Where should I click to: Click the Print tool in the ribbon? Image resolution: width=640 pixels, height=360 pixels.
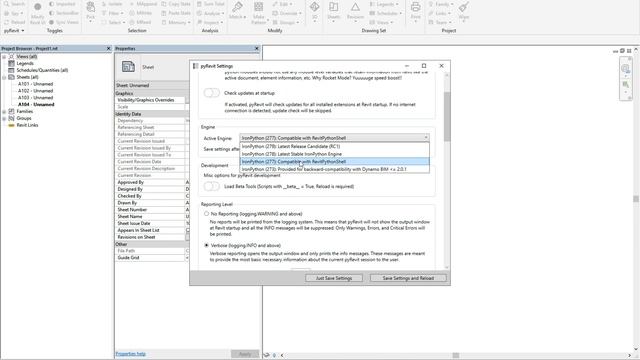point(416,11)
